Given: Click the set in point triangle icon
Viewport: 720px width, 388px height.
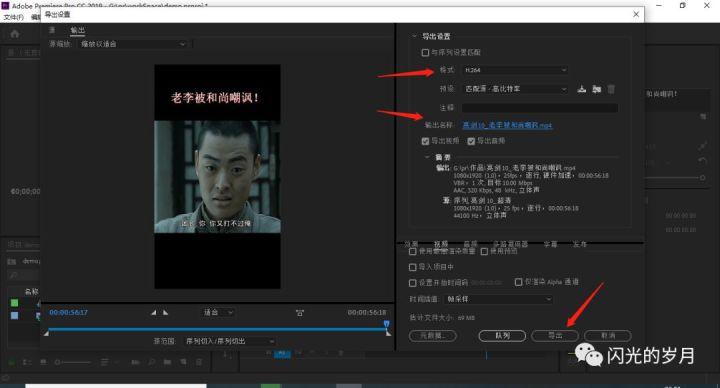Looking at the screenshot, I should click(153, 313).
